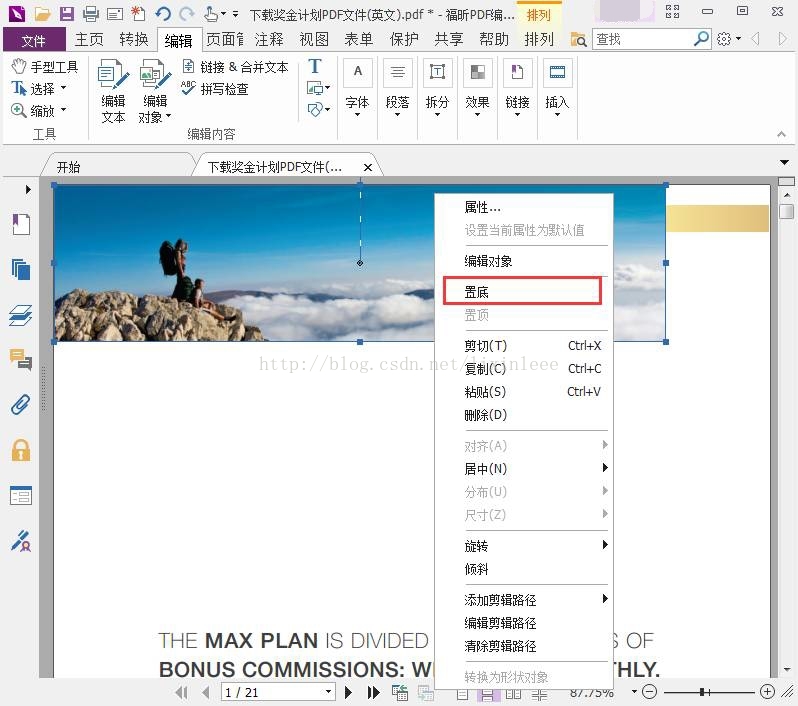Open the 链接 ribbon group button
Screen dimensions: 798x706
(517, 88)
